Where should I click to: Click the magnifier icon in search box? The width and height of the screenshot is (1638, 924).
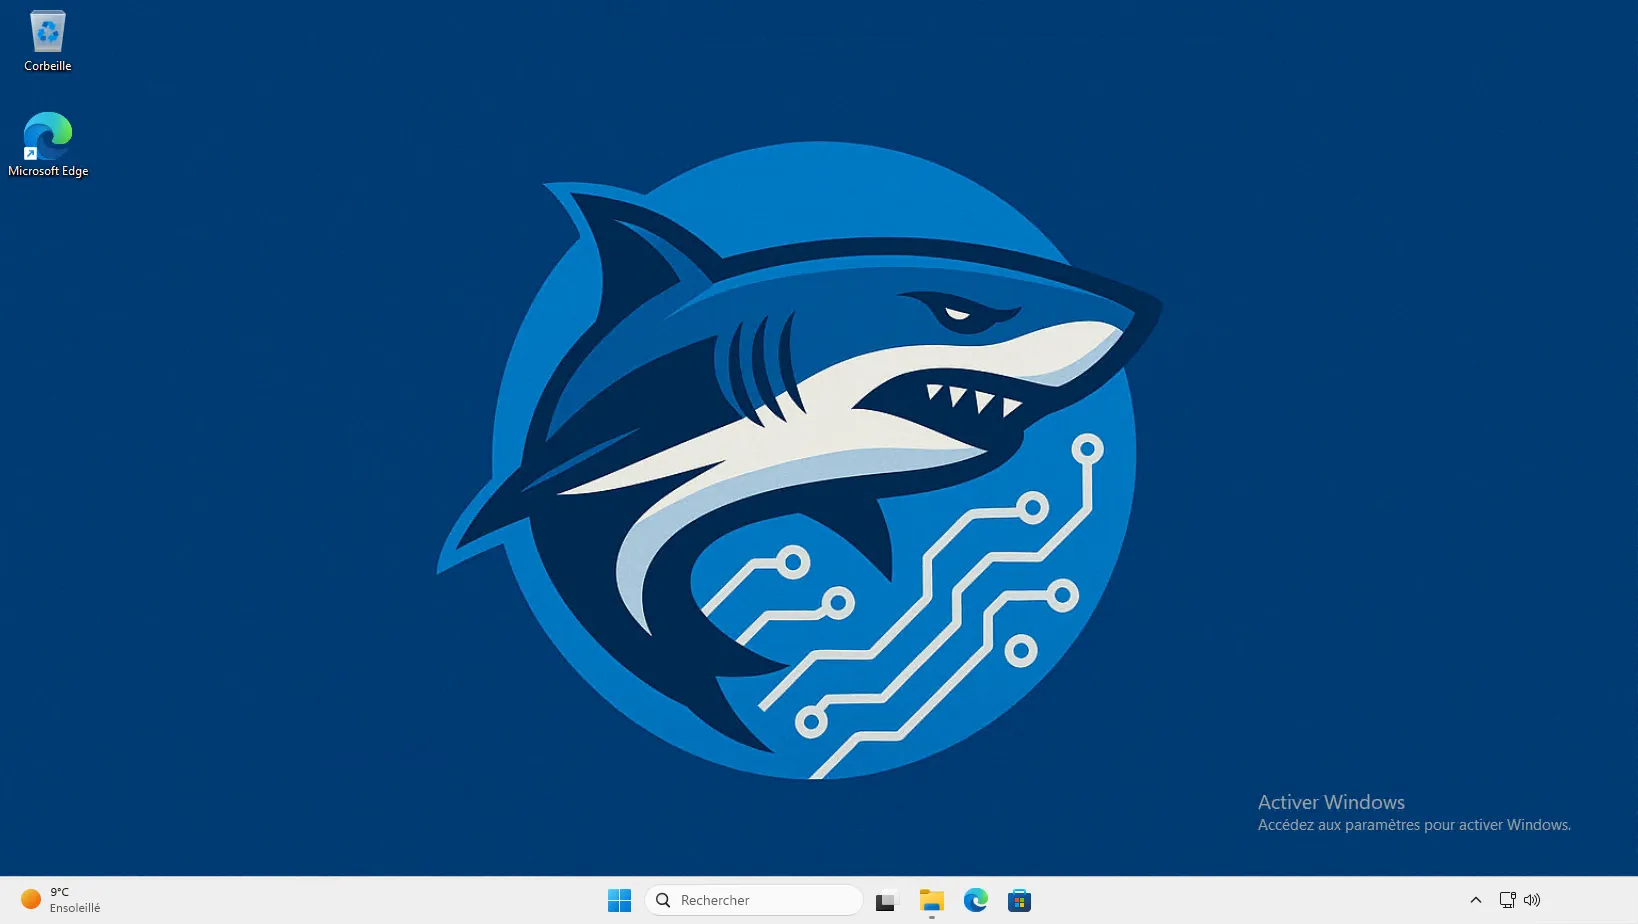point(663,900)
